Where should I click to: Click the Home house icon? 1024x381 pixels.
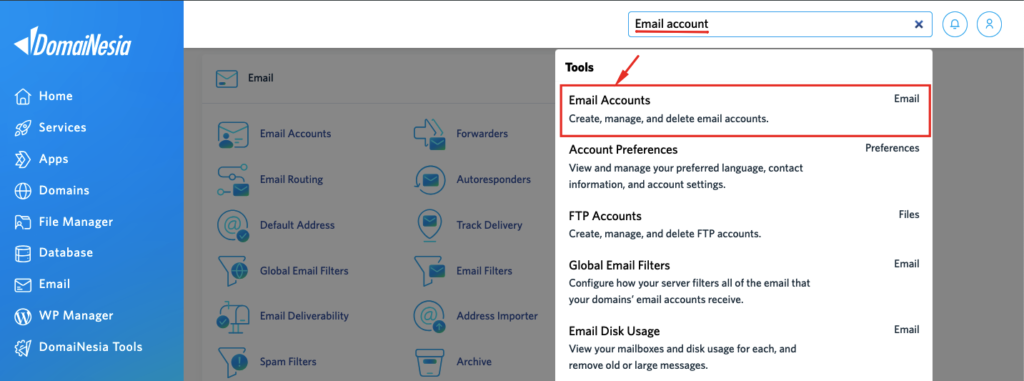click(22, 97)
